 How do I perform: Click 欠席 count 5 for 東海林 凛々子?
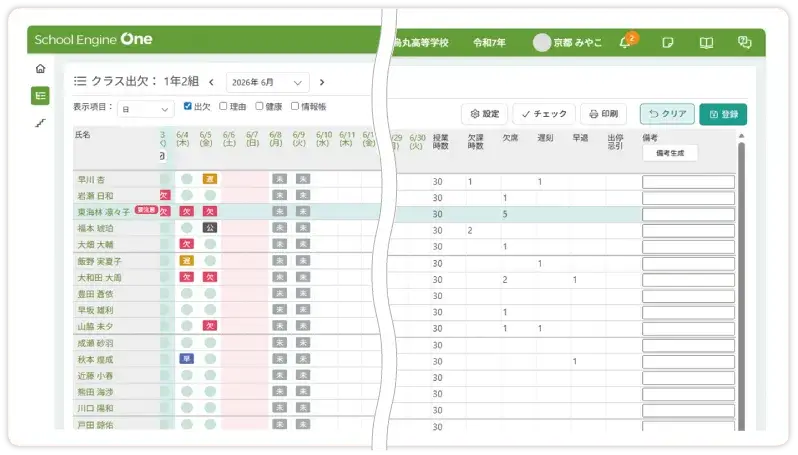[505, 214]
